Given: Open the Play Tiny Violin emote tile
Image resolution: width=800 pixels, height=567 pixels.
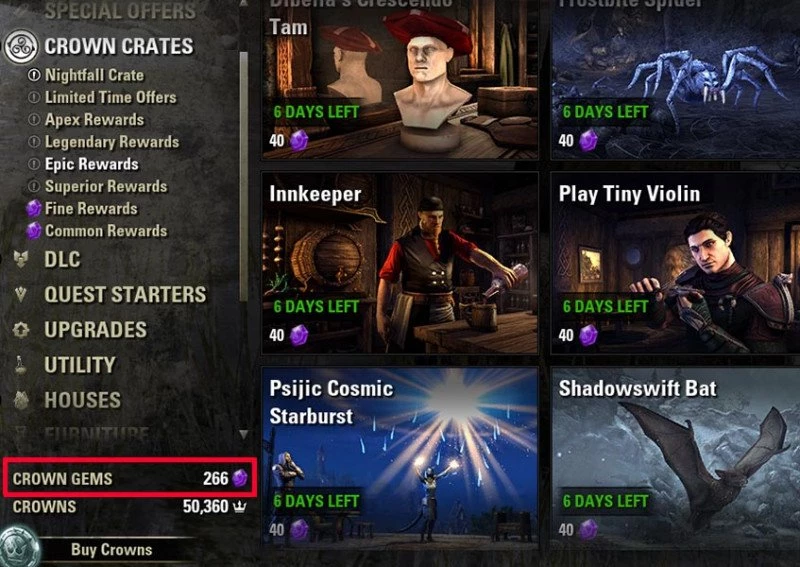Looking at the screenshot, I should 676,263.
